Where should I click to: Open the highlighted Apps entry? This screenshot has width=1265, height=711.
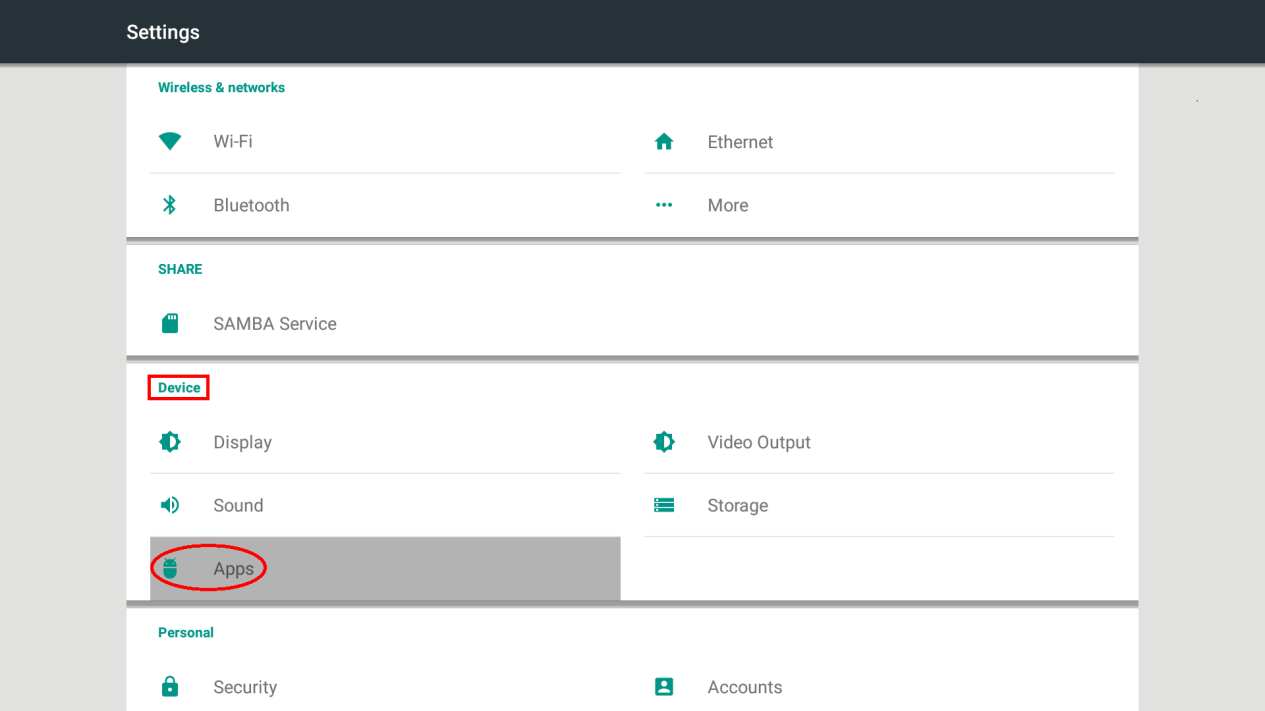[234, 568]
